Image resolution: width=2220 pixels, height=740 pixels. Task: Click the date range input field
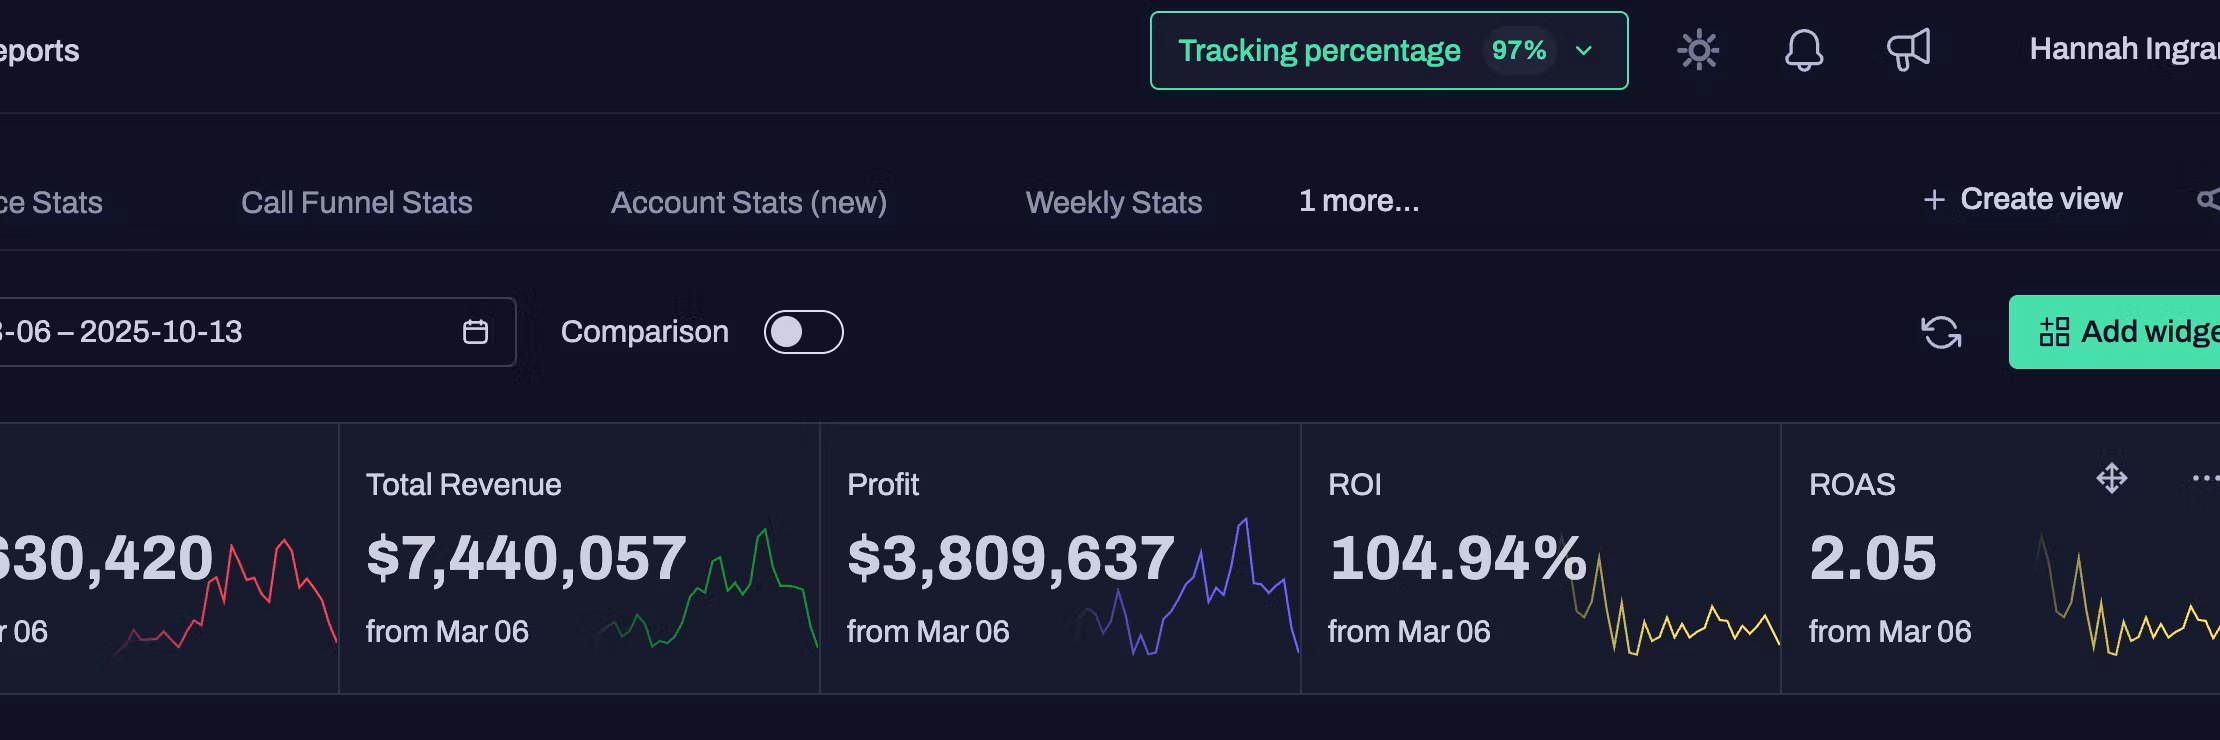tap(220, 332)
